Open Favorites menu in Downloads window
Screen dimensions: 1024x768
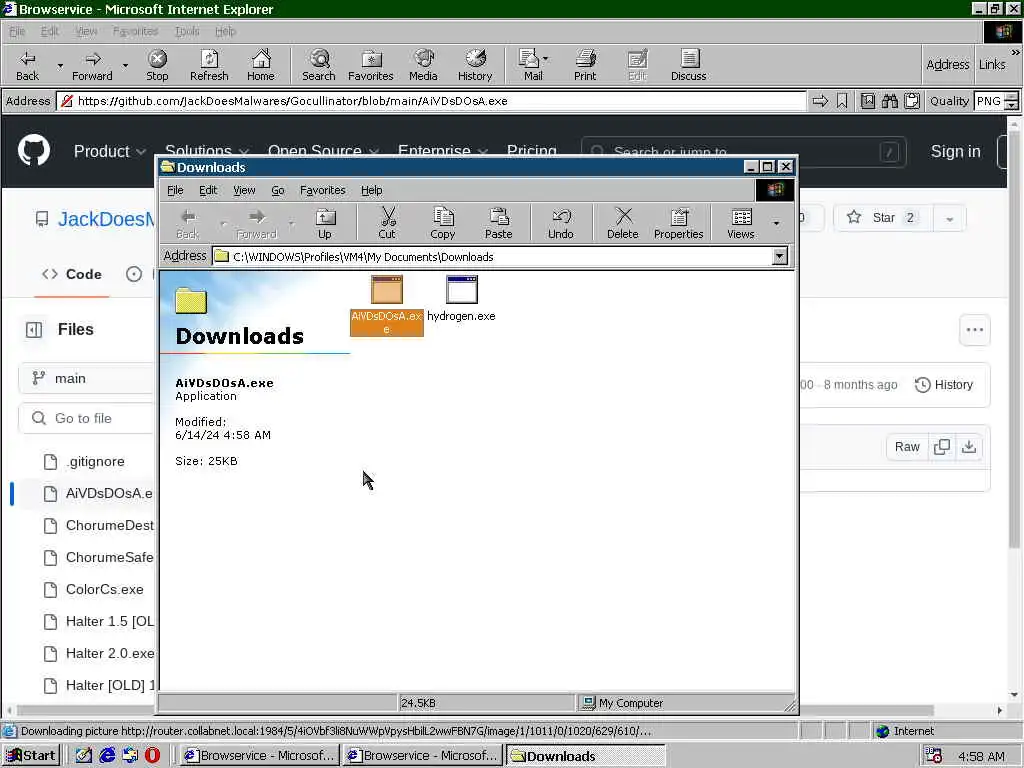pos(323,190)
